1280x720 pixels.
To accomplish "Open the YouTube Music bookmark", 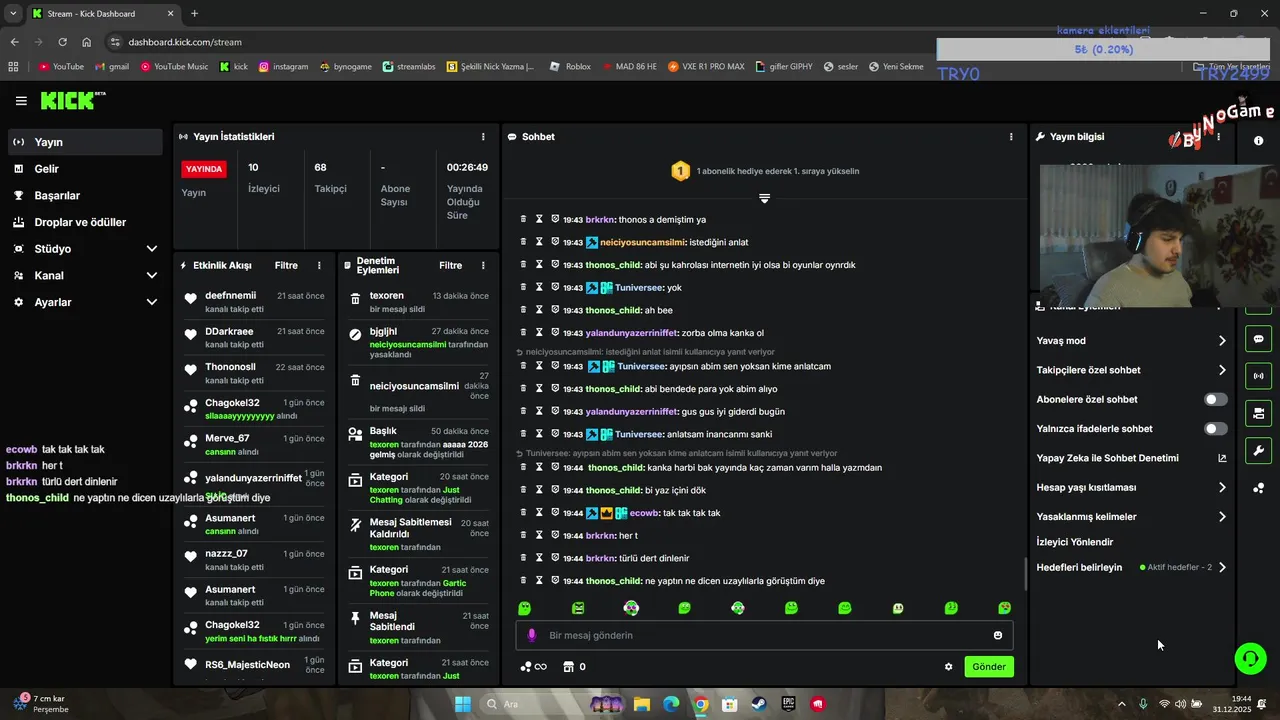I will click(174, 67).
